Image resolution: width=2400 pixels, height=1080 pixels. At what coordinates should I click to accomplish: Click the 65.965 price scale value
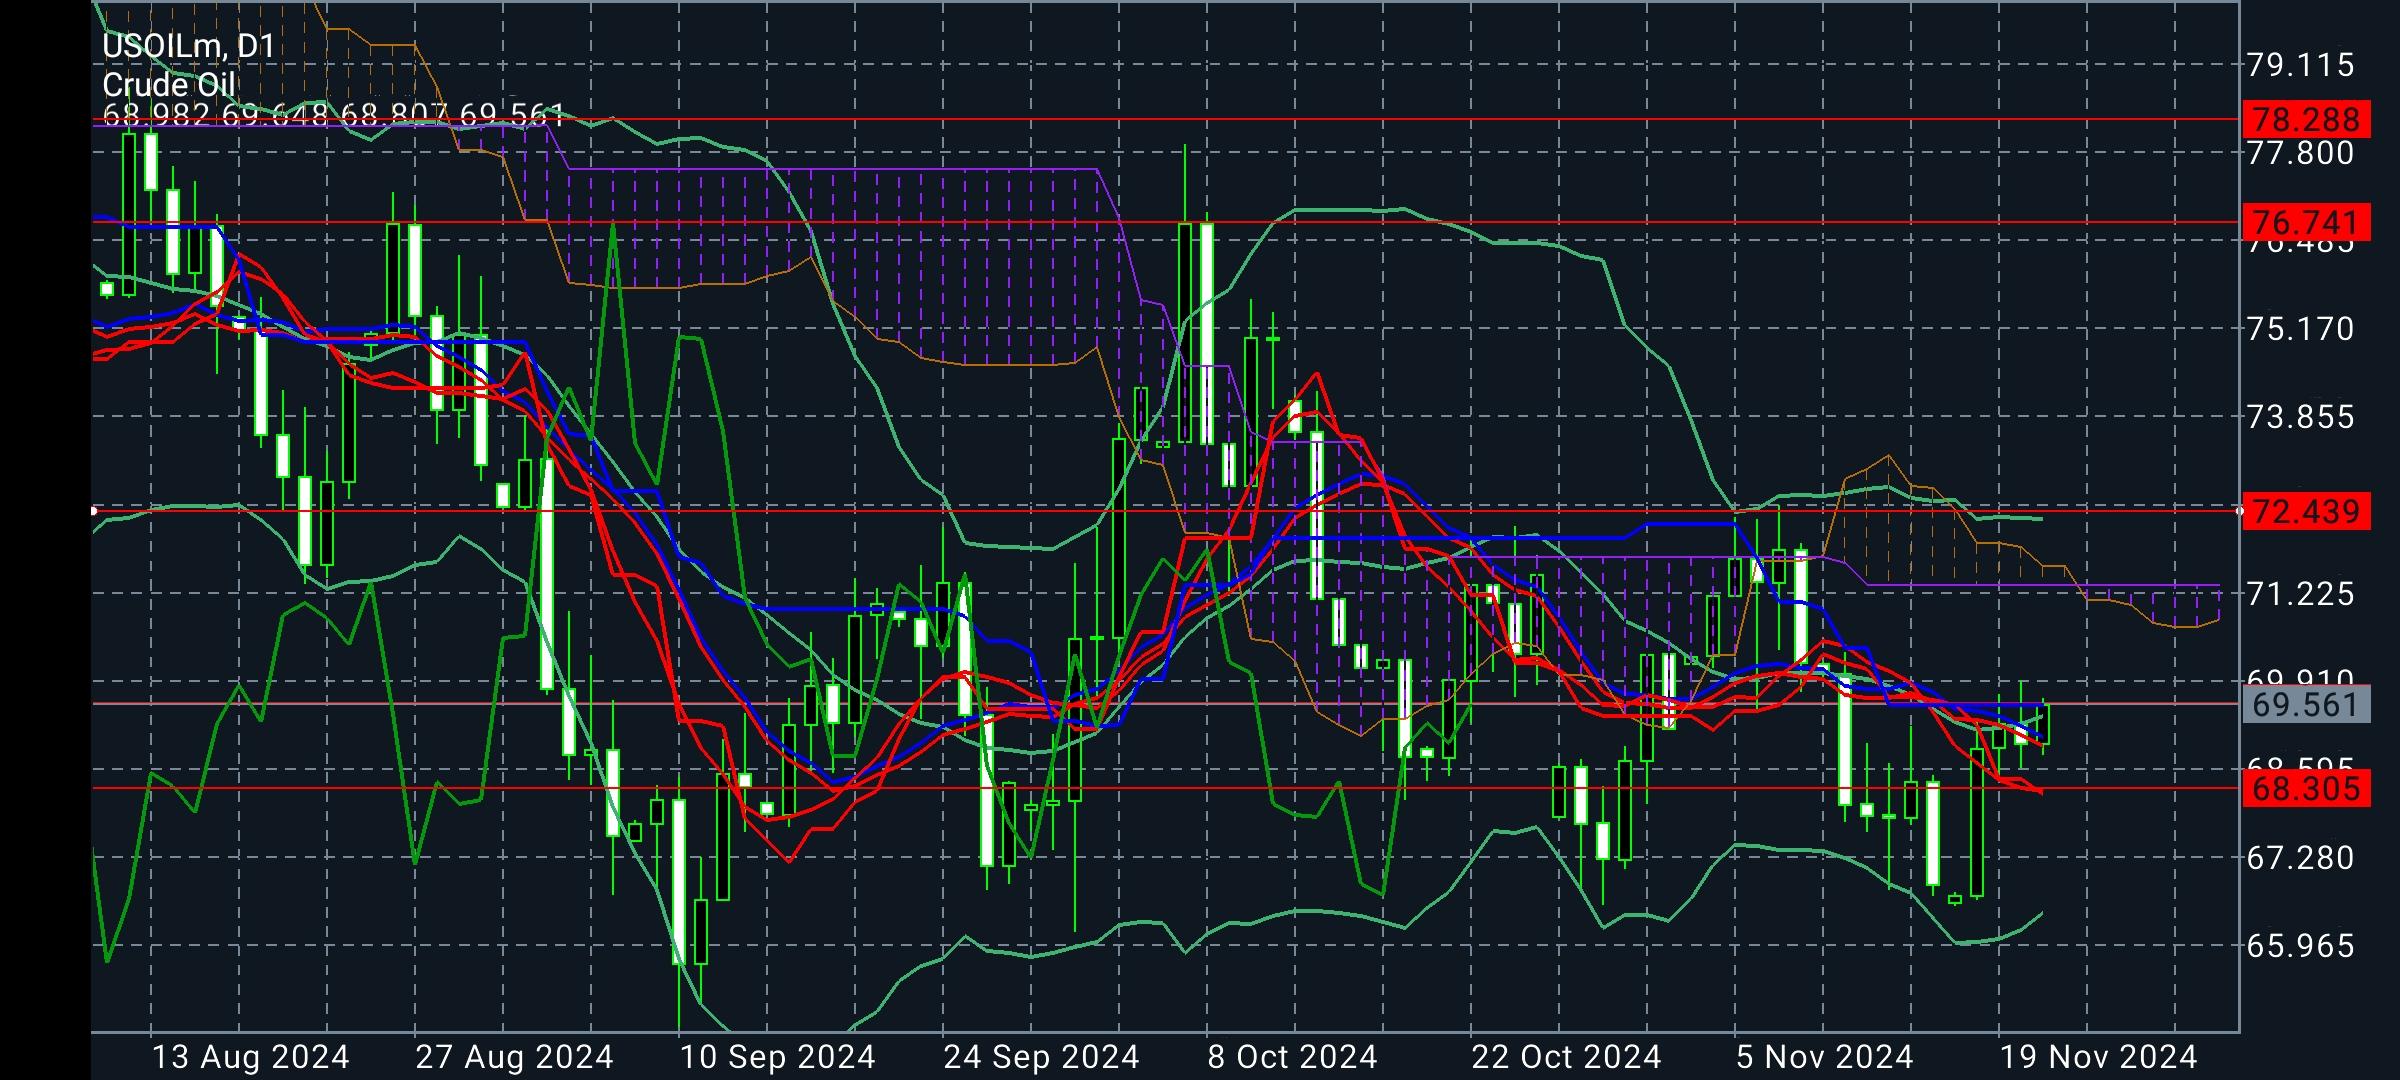point(2301,946)
